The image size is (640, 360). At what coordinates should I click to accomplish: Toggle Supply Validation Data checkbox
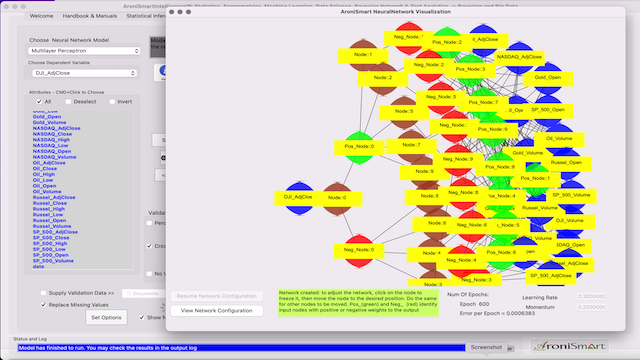[44, 293]
